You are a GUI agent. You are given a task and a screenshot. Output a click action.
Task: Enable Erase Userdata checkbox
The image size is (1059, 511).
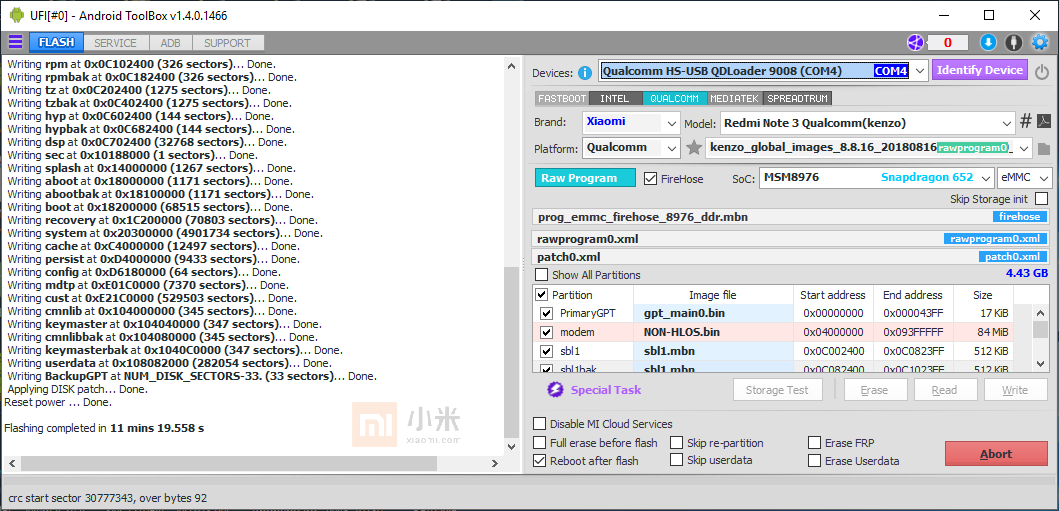point(815,461)
